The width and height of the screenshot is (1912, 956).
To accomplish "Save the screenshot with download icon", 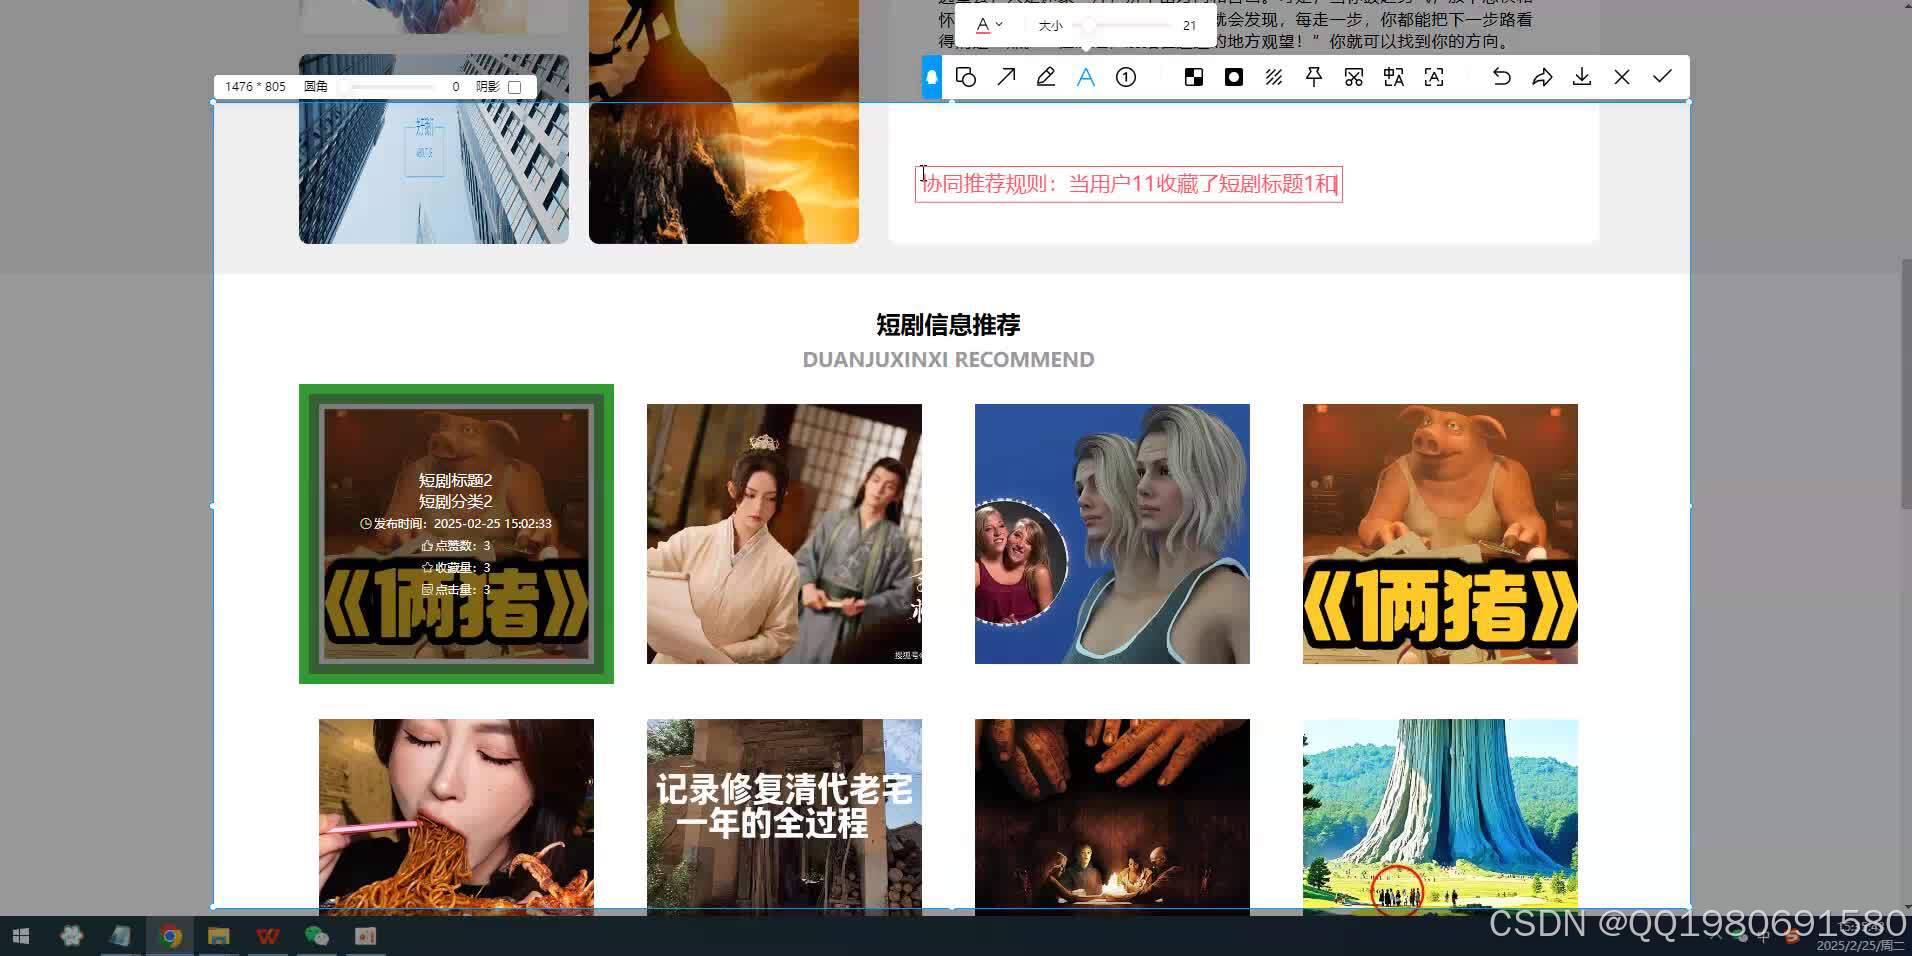I will point(1582,77).
